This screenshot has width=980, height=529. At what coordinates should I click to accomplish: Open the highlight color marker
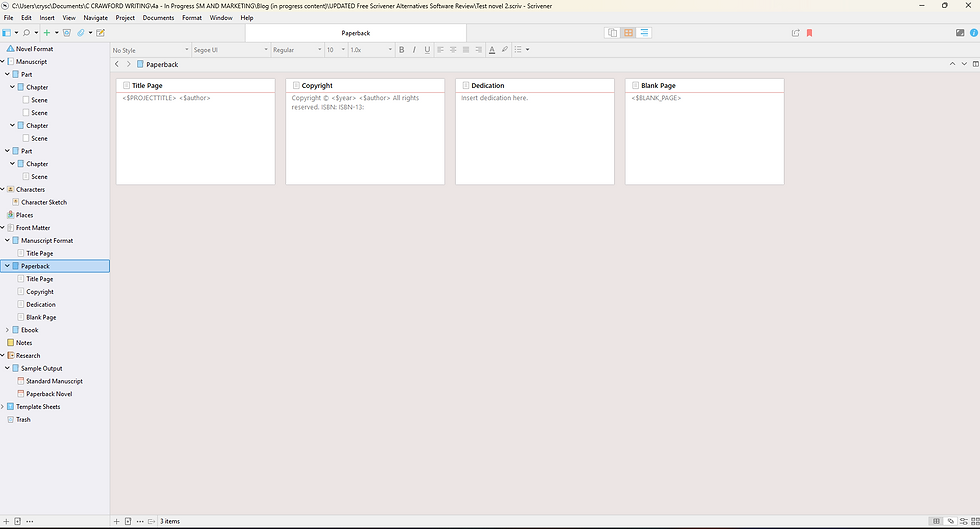pyautogui.click(x=505, y=49)
